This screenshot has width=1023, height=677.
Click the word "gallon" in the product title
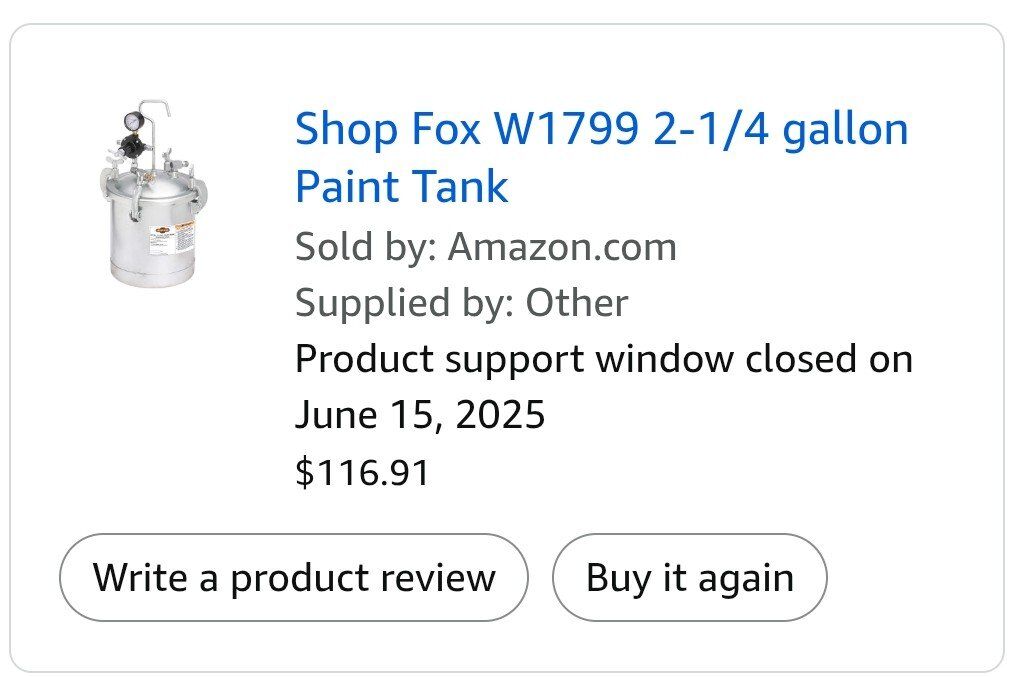coord(845,130)
